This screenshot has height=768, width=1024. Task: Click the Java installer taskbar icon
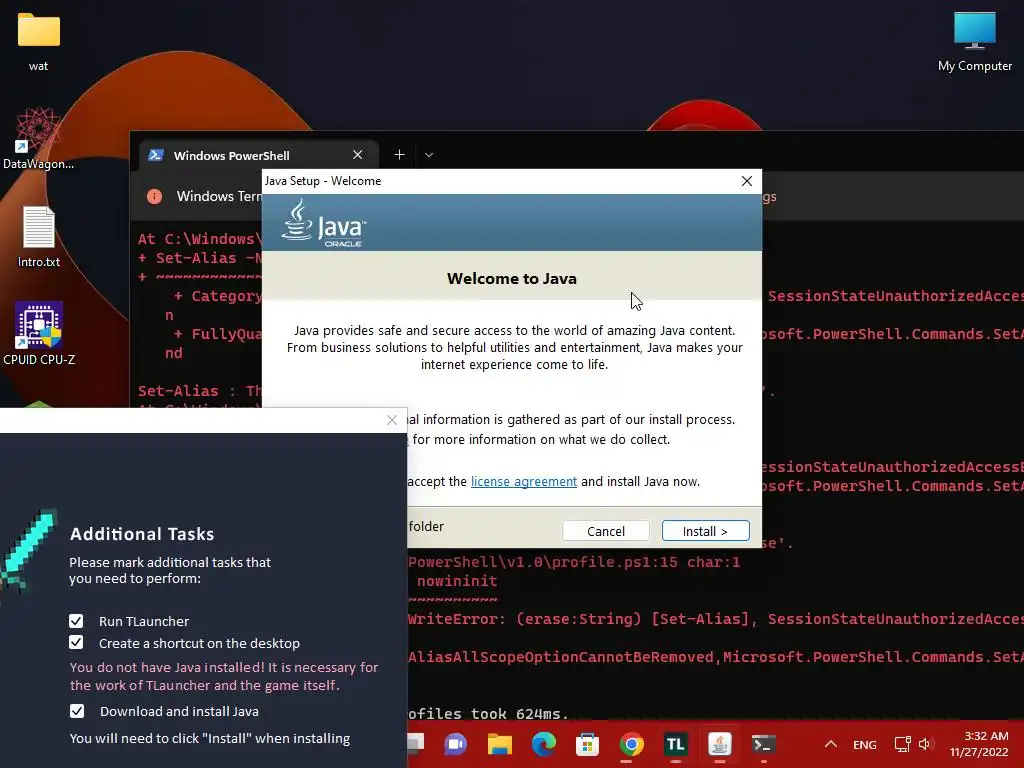click(x=720, y=744)
